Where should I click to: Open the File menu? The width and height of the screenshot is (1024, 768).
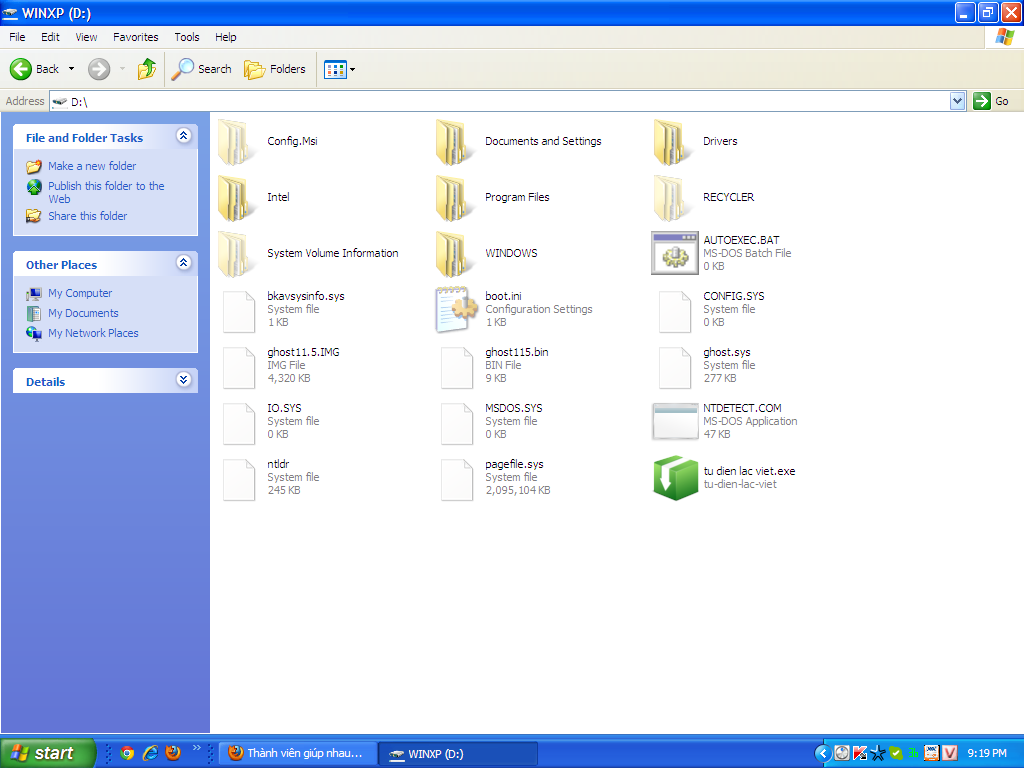(17, 37)
